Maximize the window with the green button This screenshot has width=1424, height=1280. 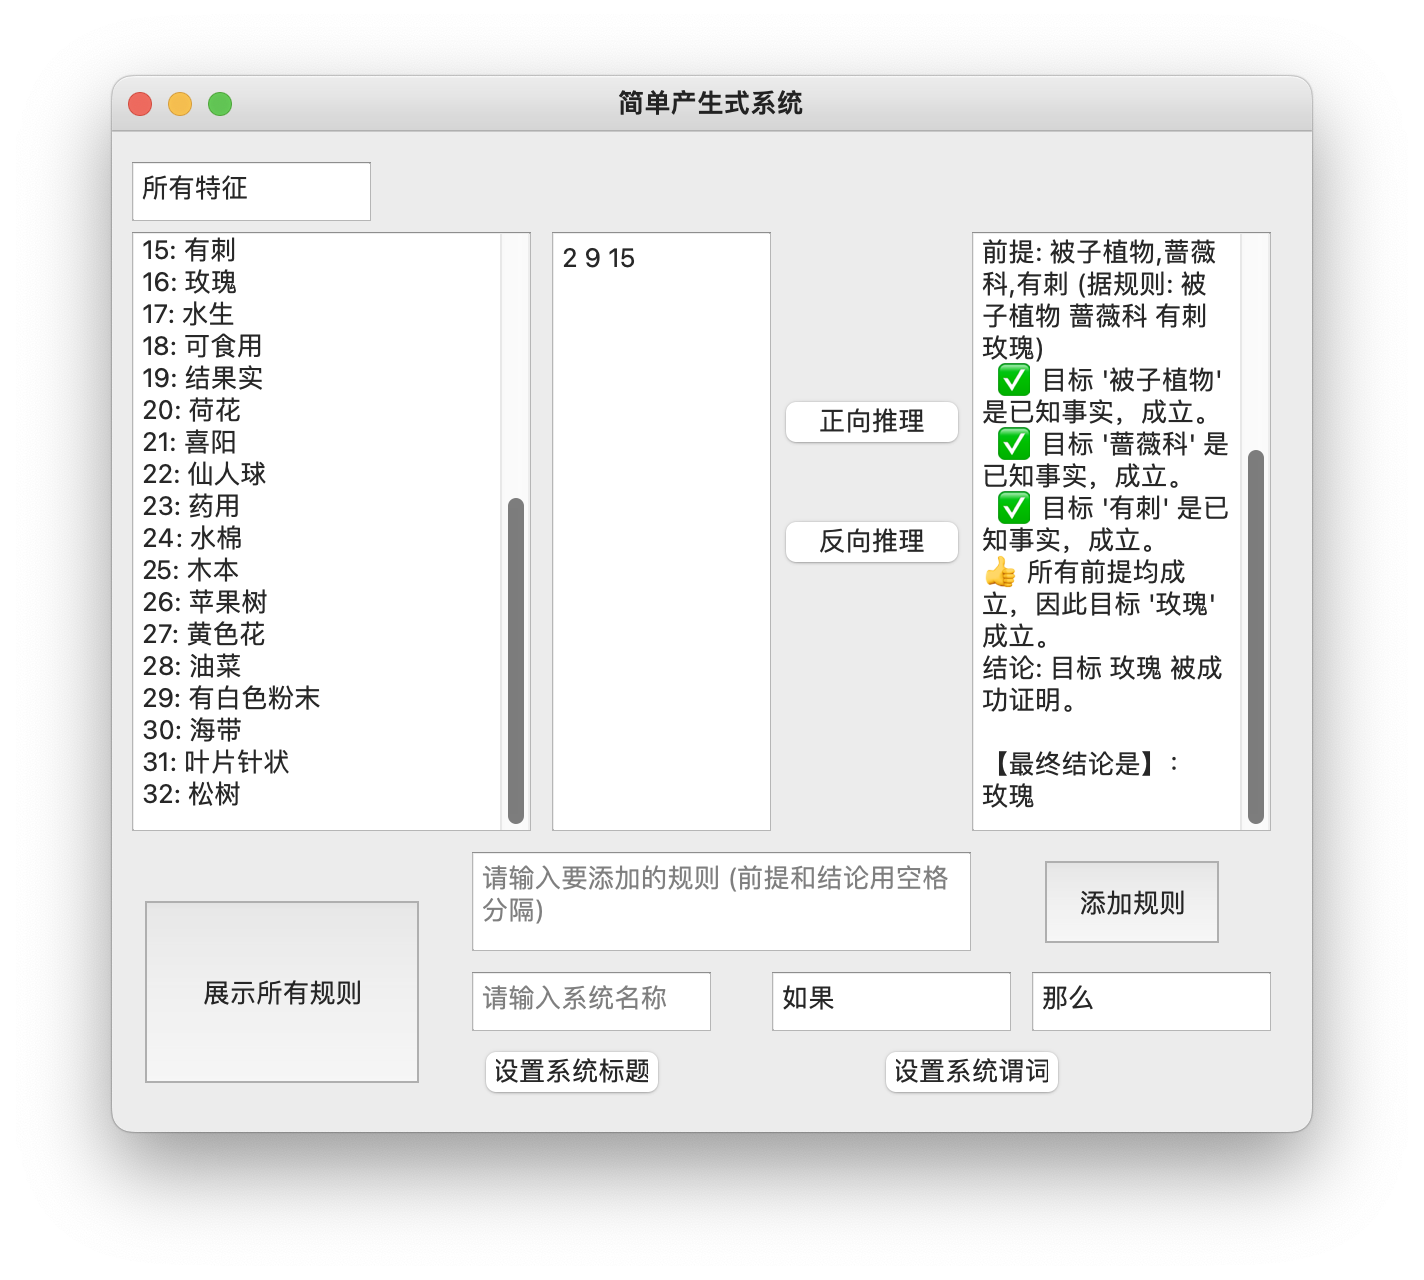point(220,104)
